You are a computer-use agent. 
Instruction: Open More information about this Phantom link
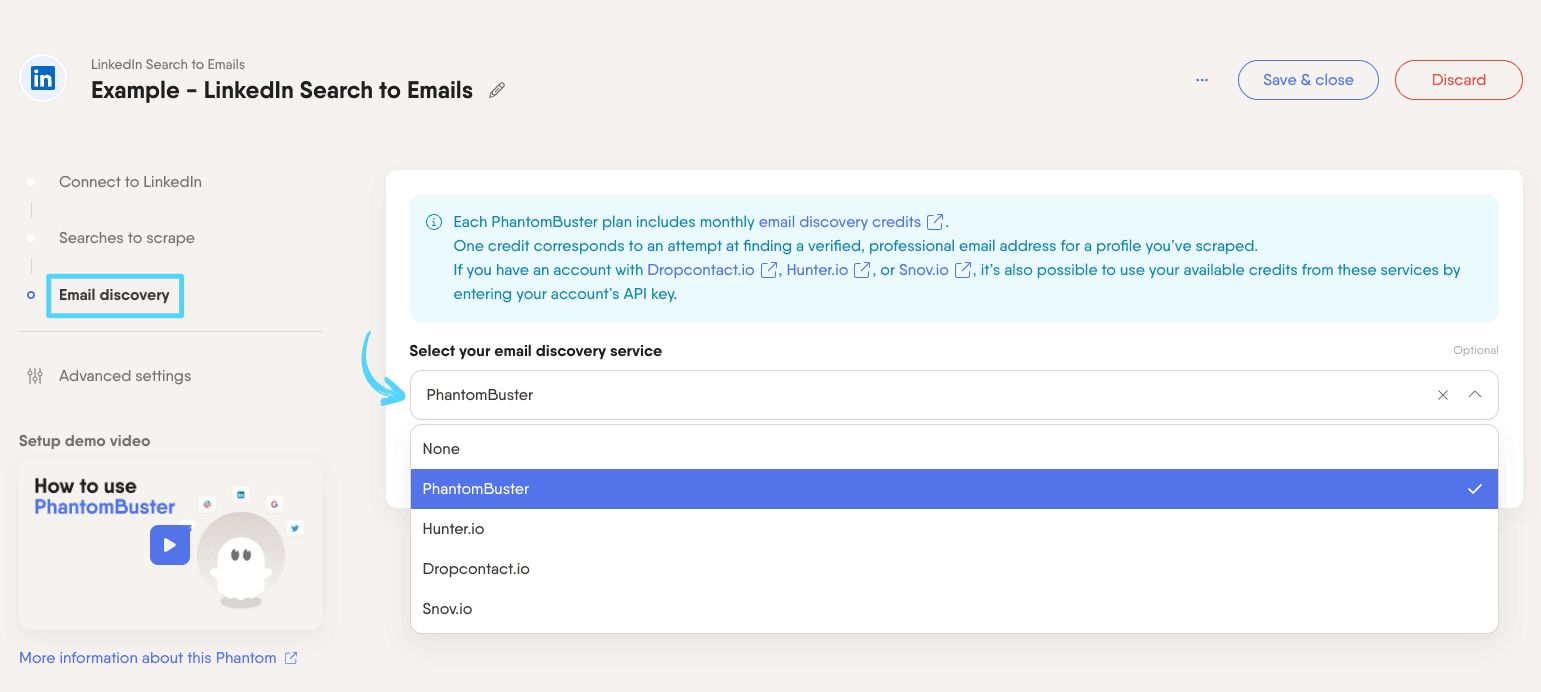coord(148,658)
